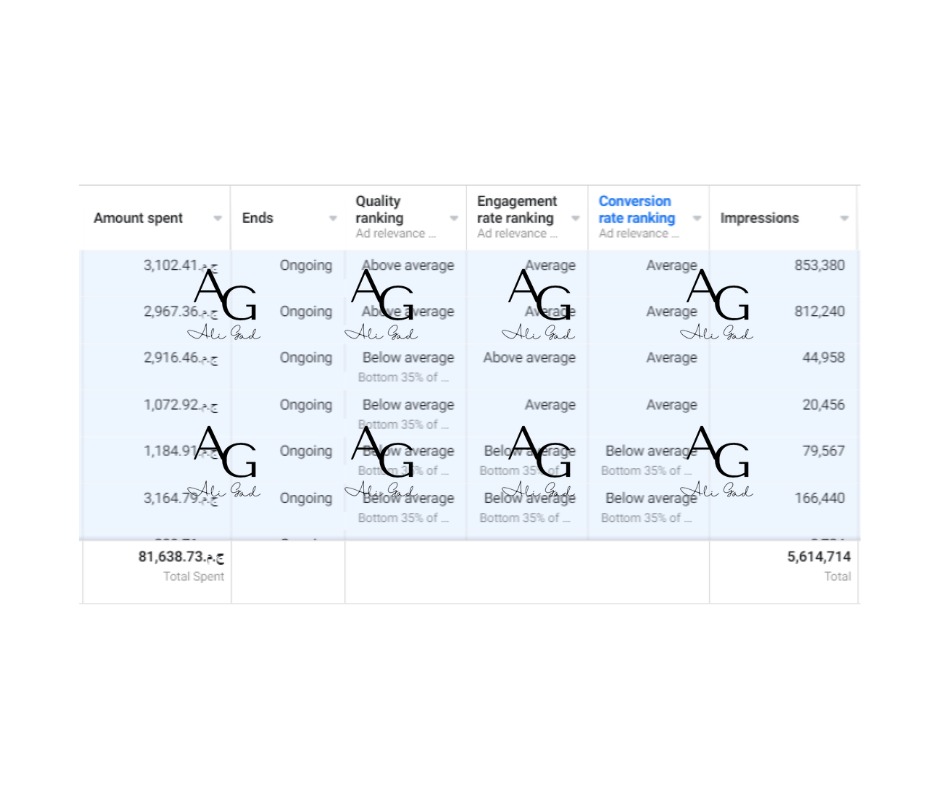
Task: Click the Engagement rate ranking header label
Action: point(516,209)
